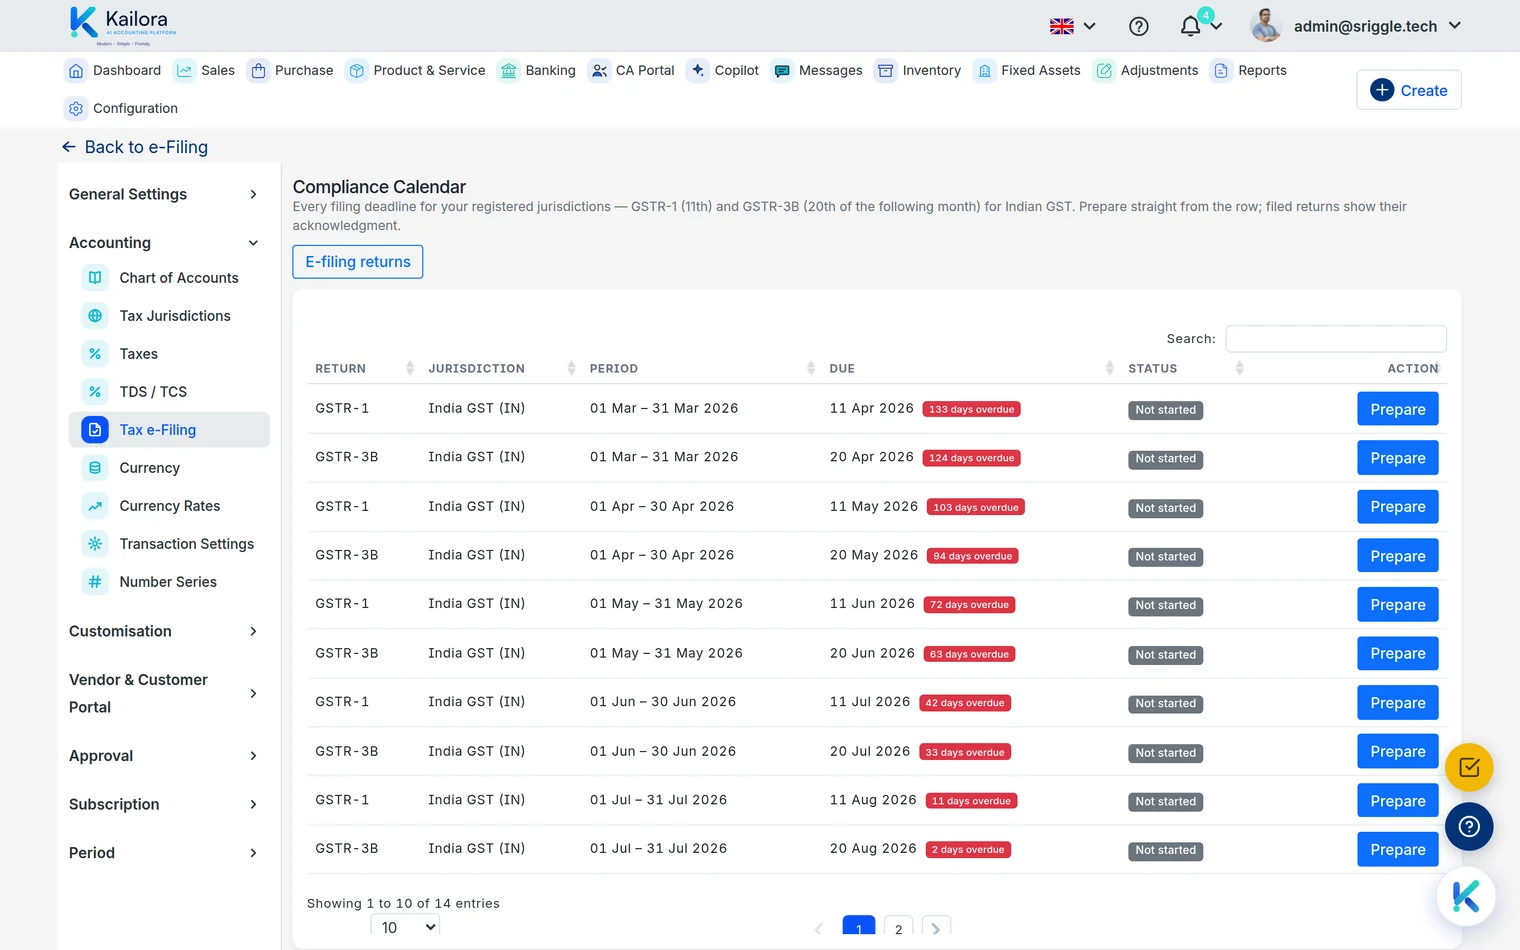Click the Tax Jurisdictions globe icon
The width and height of the screenshot is (1520, 950).
(x=95, y=316)
